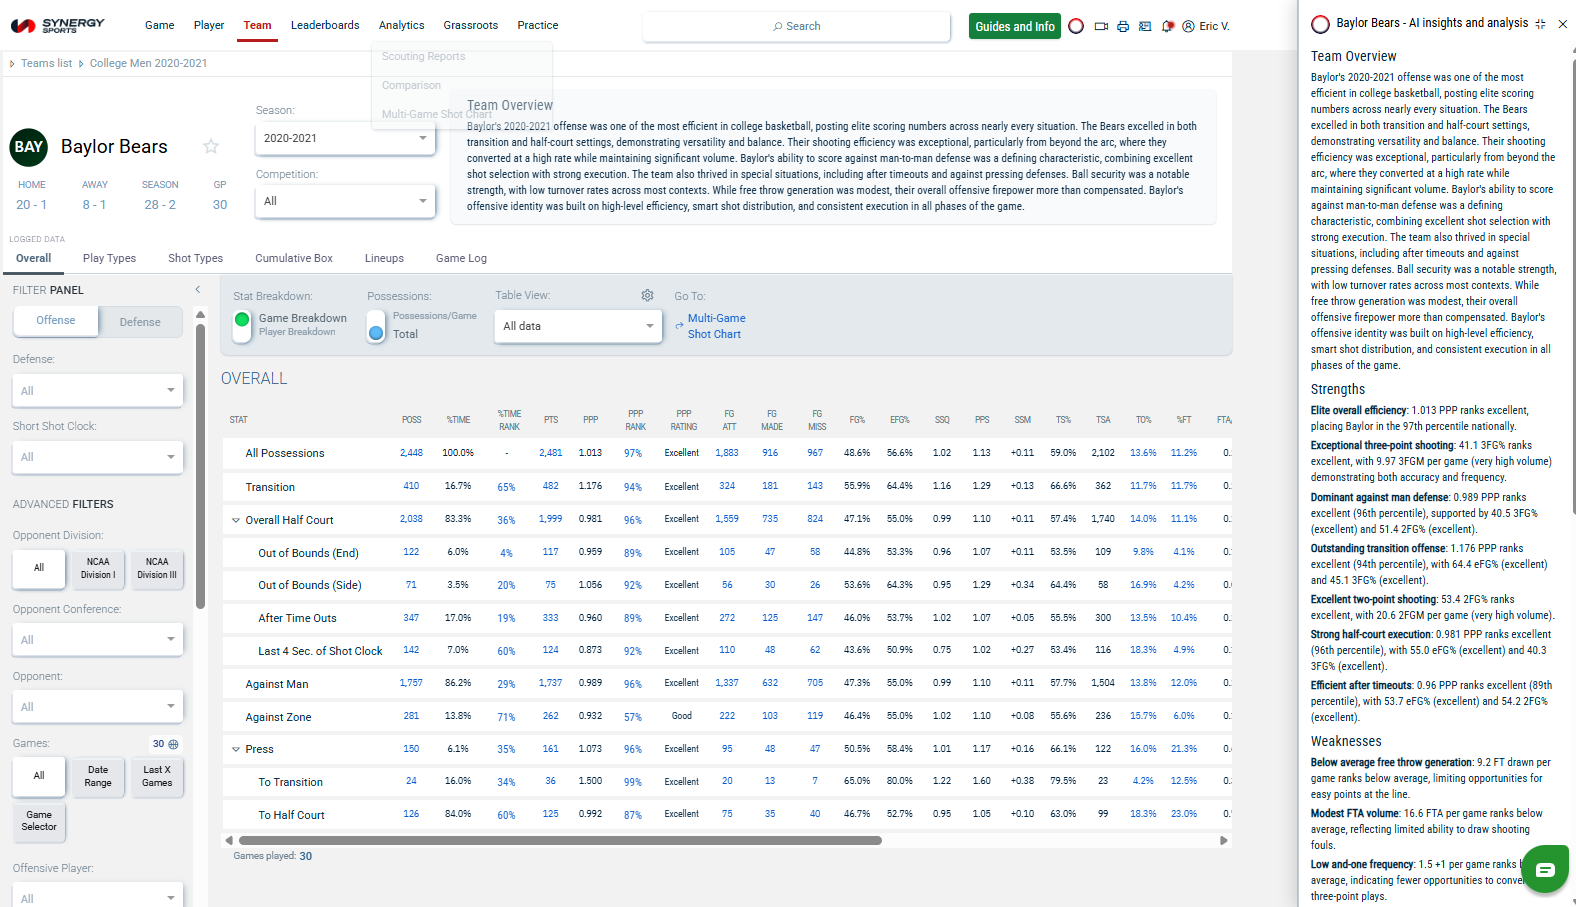This screenshot has width=1576, height=907.
Task: Click the BAY team badge
Action: click(x=29, y=147)
